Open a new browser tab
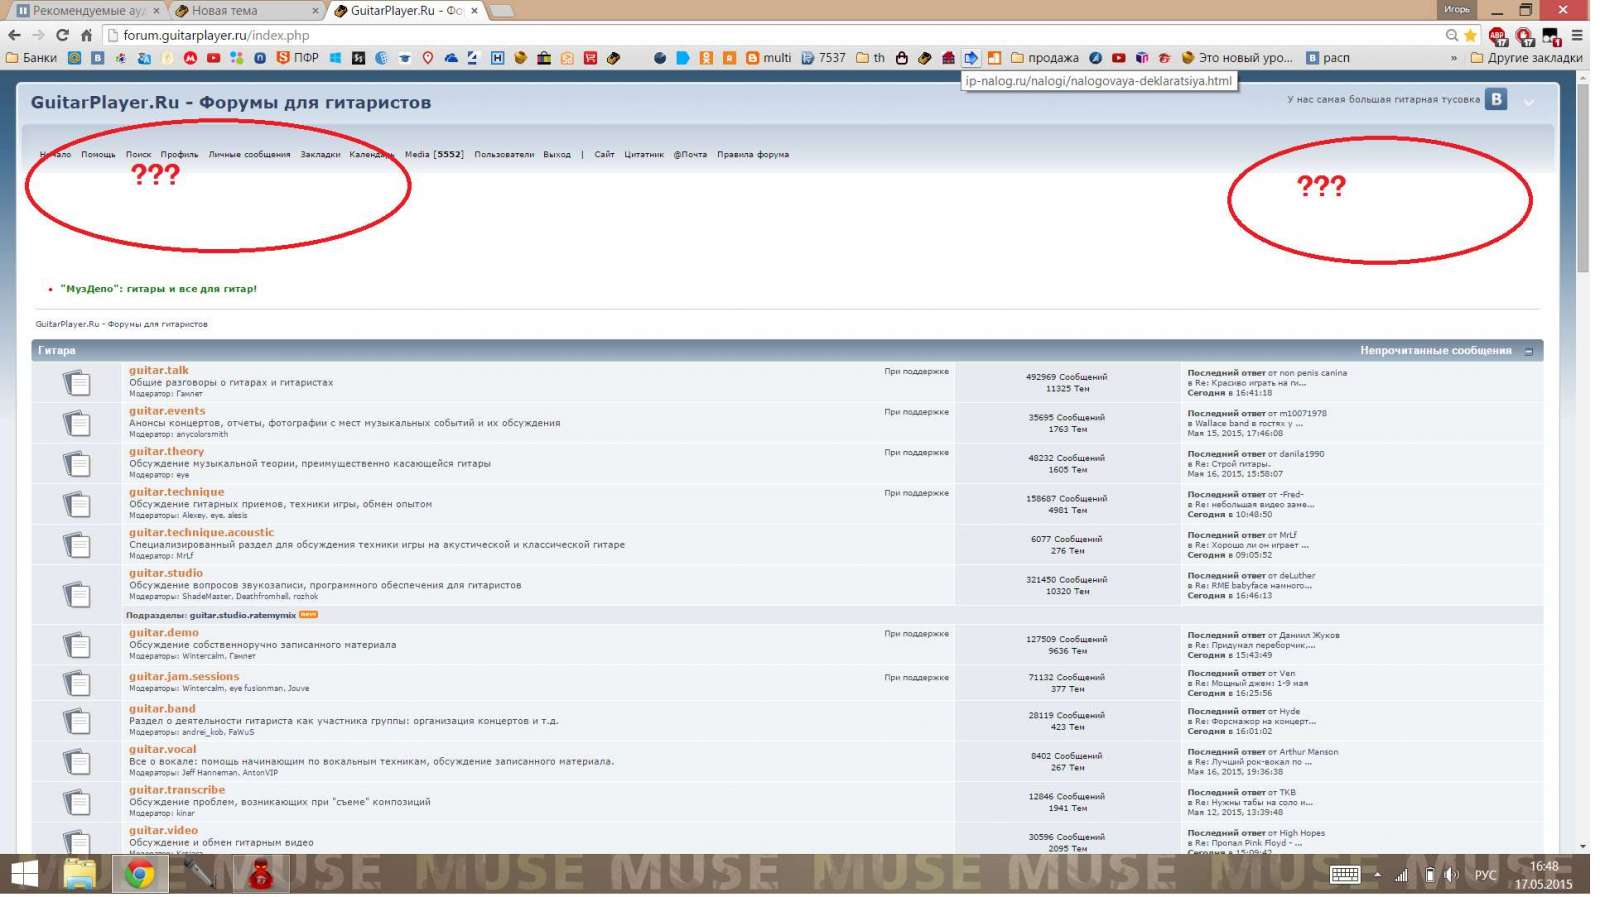Viewport: 1600px width, 897px height. [x=501, y=11]
